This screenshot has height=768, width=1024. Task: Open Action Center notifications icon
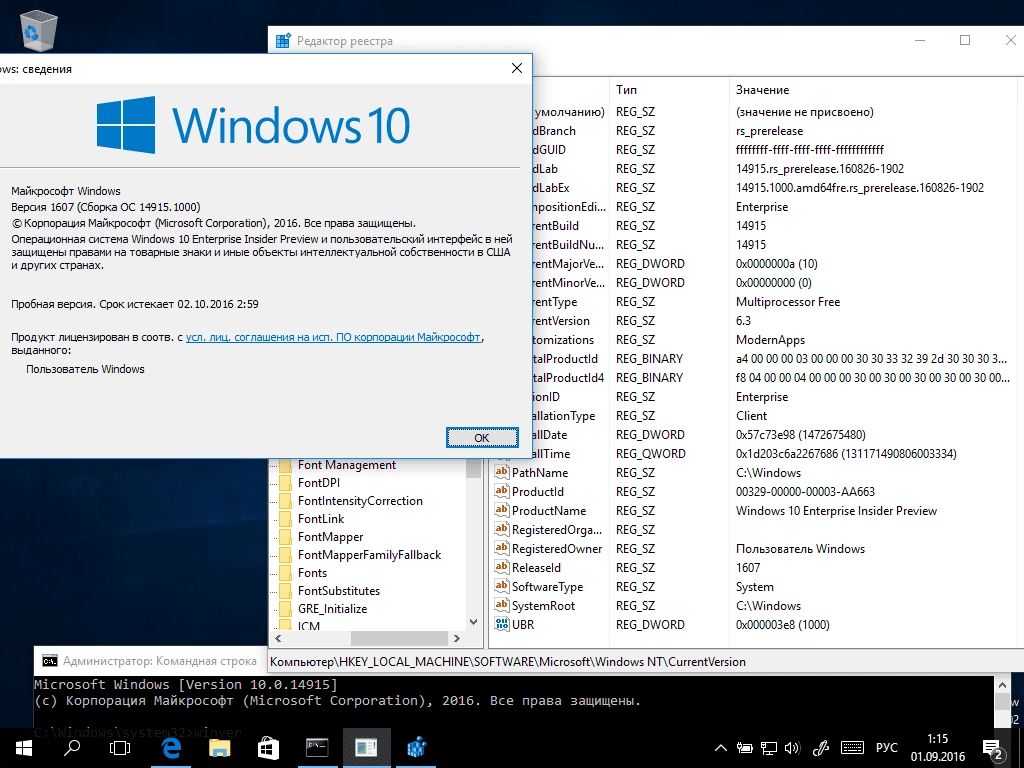(993, 749)
